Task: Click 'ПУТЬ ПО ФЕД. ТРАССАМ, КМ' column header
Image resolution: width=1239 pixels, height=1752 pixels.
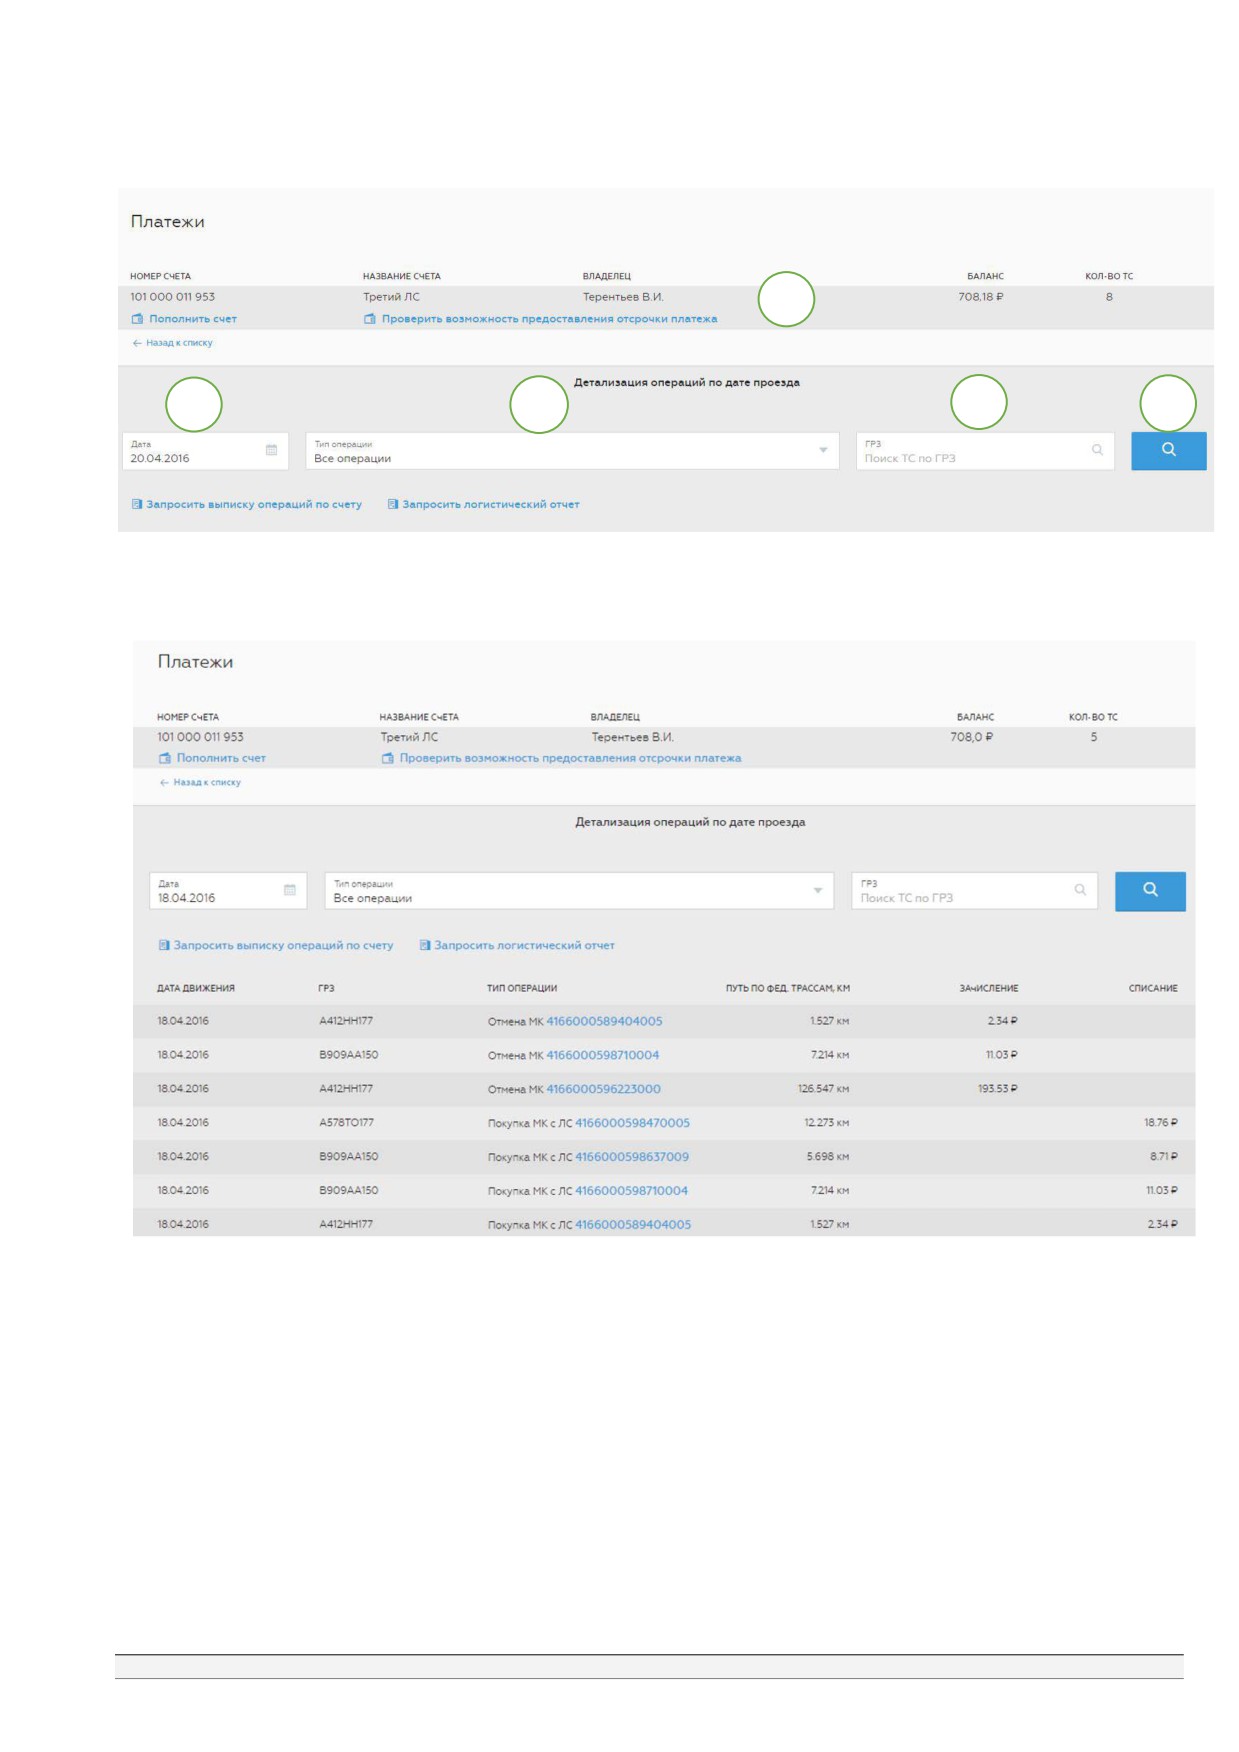Action: pos(788,988)
